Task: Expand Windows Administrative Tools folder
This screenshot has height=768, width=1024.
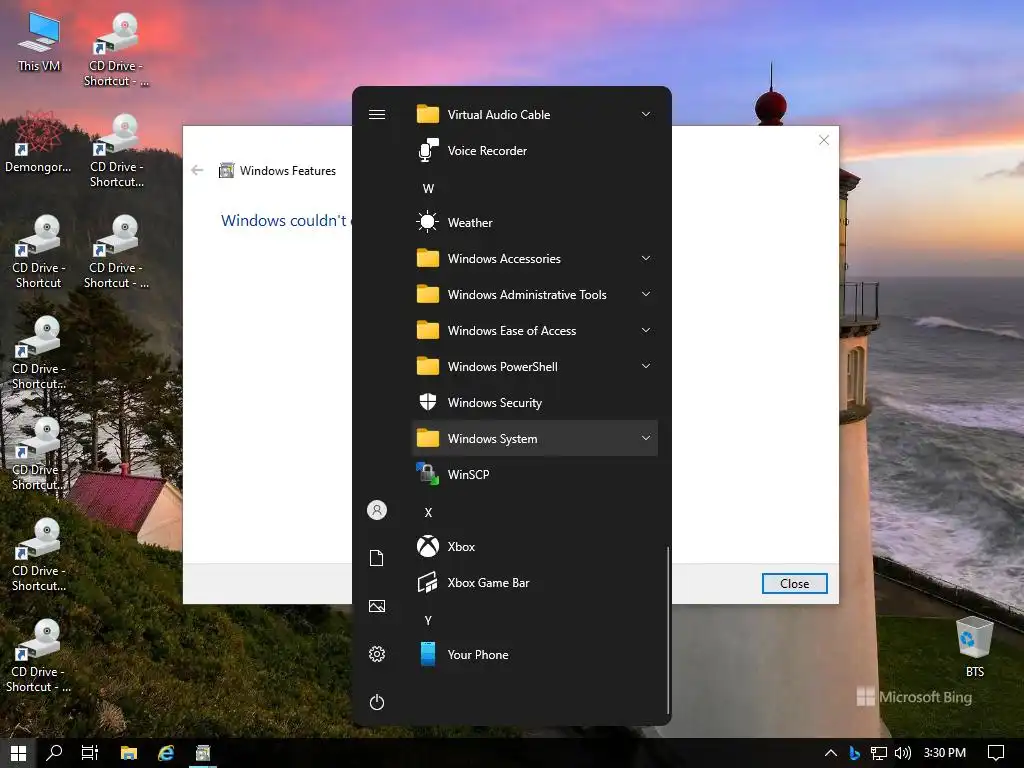Action: [535, 295]
